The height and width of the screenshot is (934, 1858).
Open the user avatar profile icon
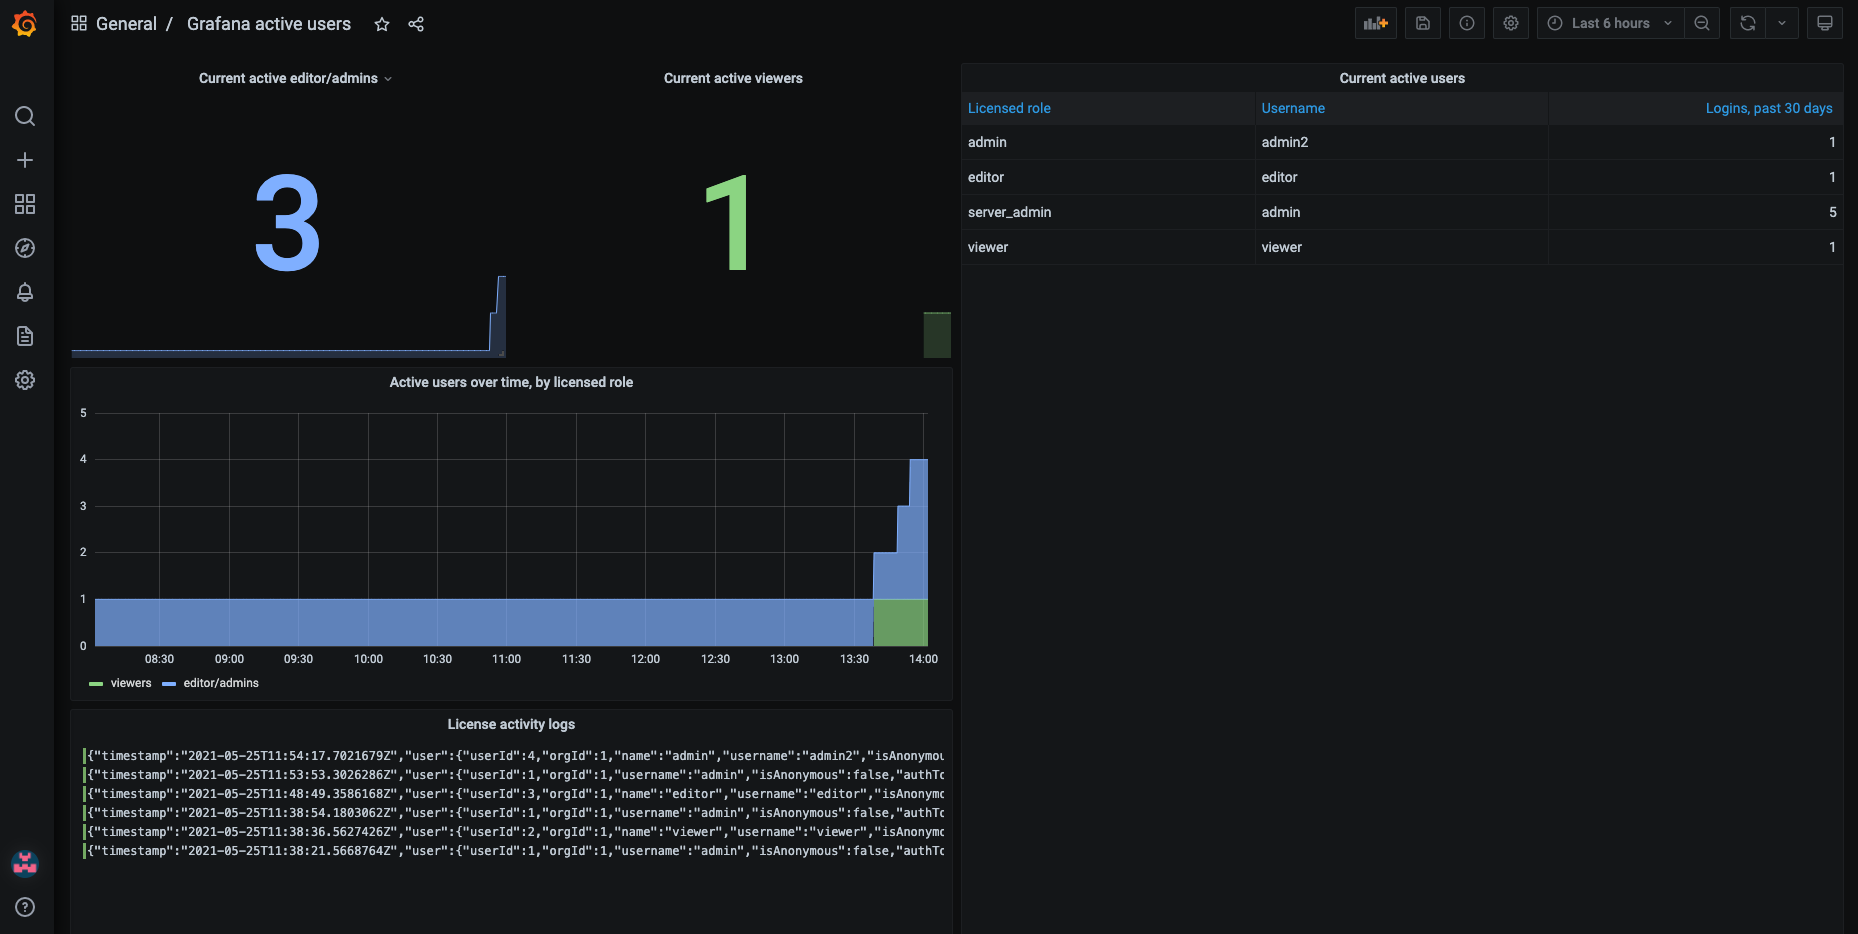[x=25, y=863]
